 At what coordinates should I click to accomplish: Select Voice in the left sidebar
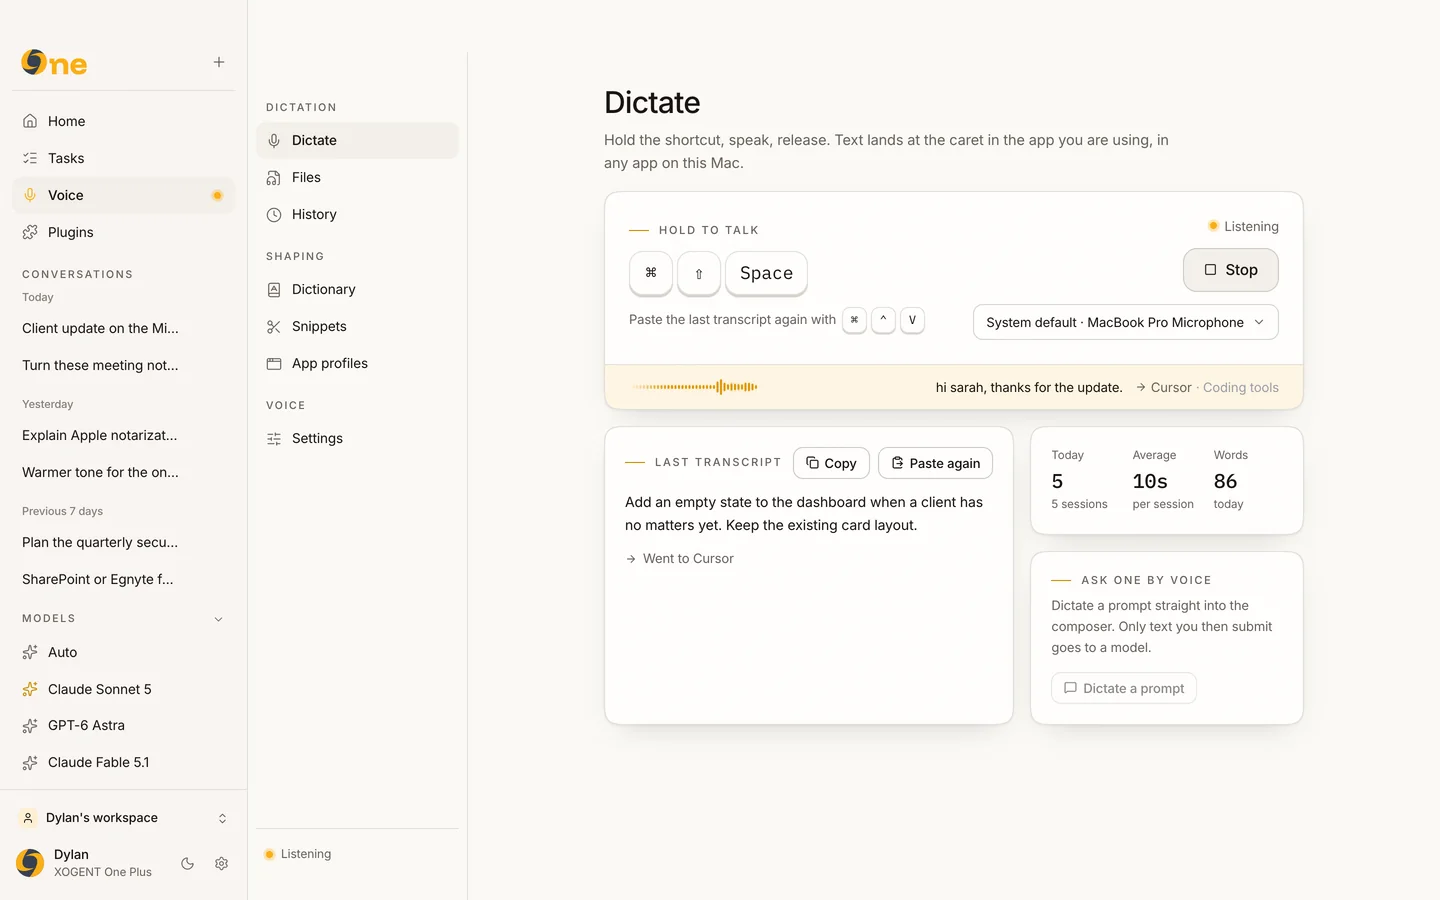[124, 195]
